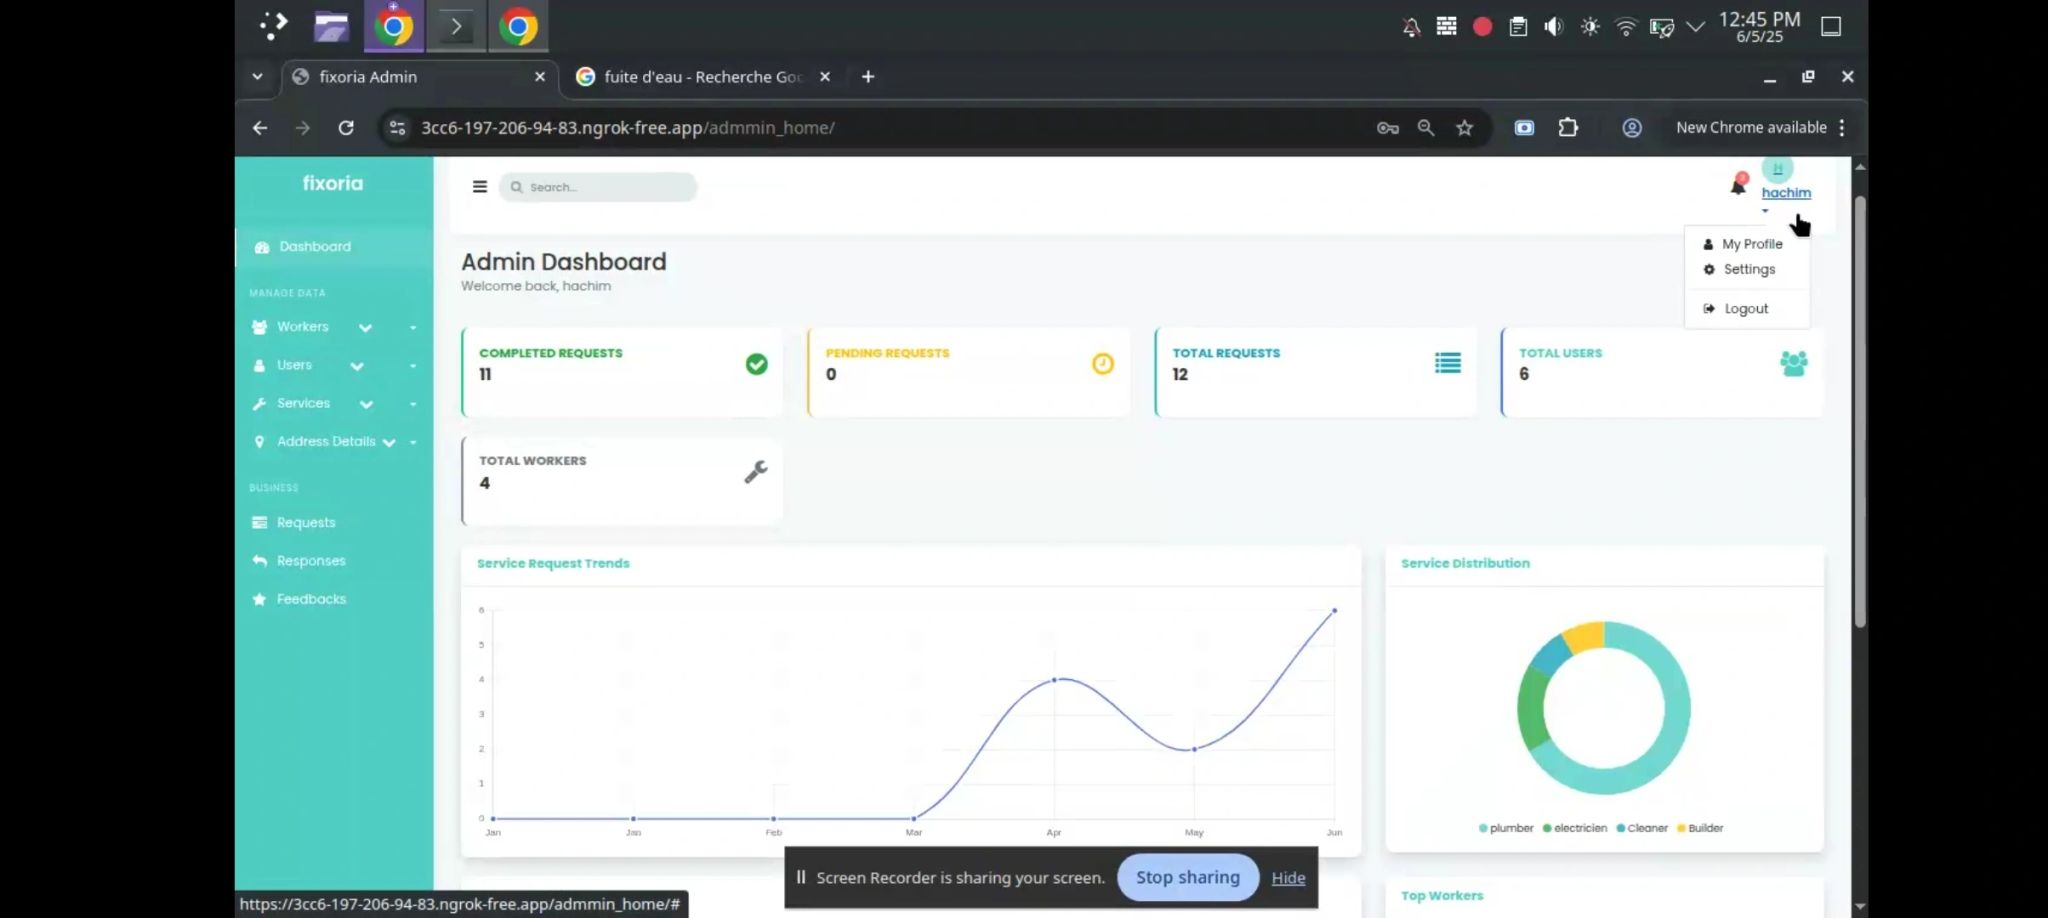Choose Logout in the user dropdown
The height and width of the screenshot is (918, 2048).
click(x=1745, y=309)
